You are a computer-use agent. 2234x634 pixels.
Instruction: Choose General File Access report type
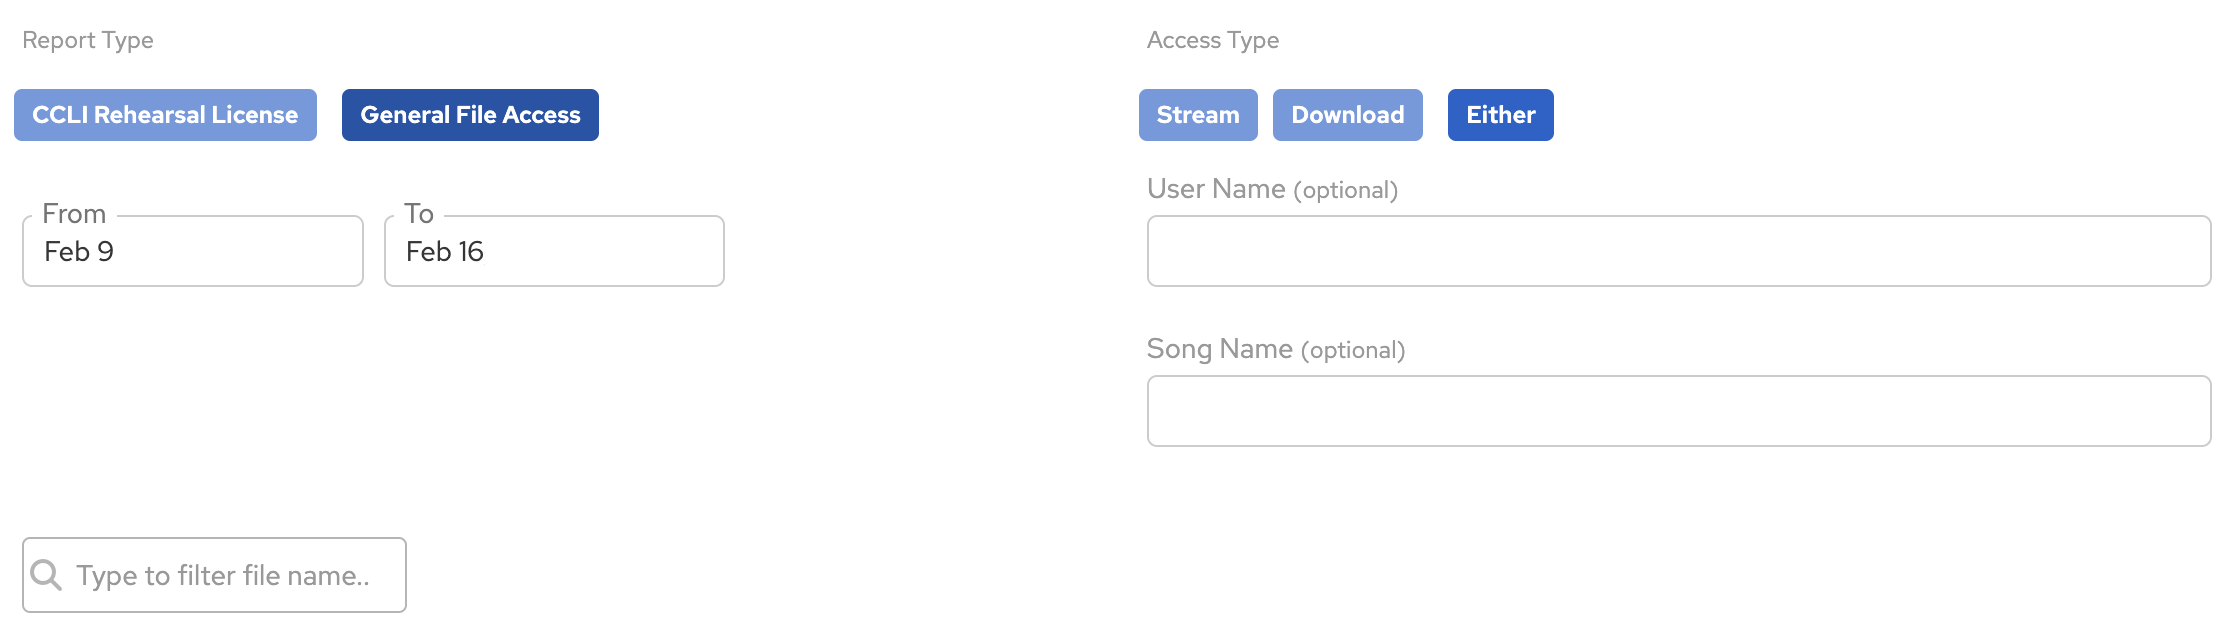click(x=470, y=115)
